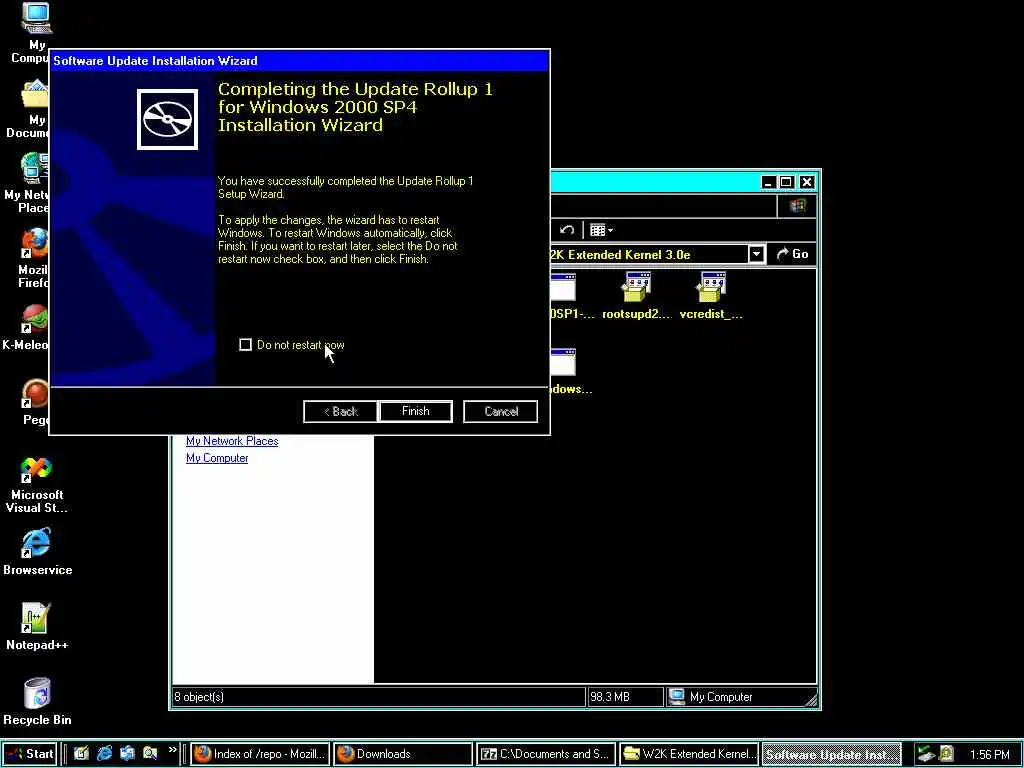Viewport: 1024px width, 768px height.
Task: Open My Network Places link in Explorer
Action: [x=232, y=441]
